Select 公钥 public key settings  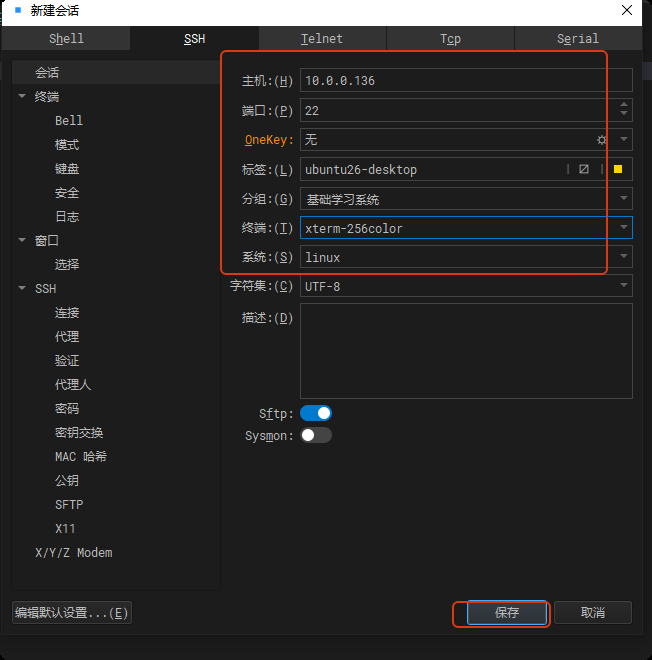67,480
